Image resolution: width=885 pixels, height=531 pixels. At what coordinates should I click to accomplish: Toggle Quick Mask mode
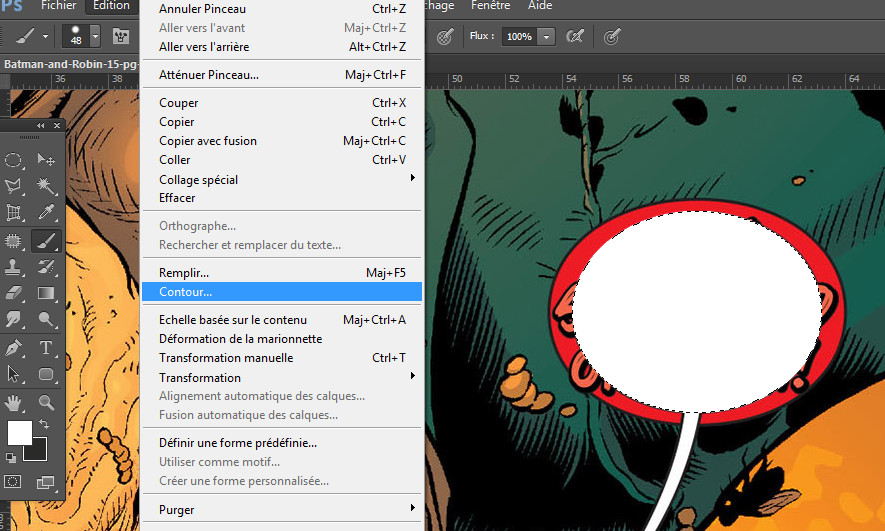coord(13,481)
